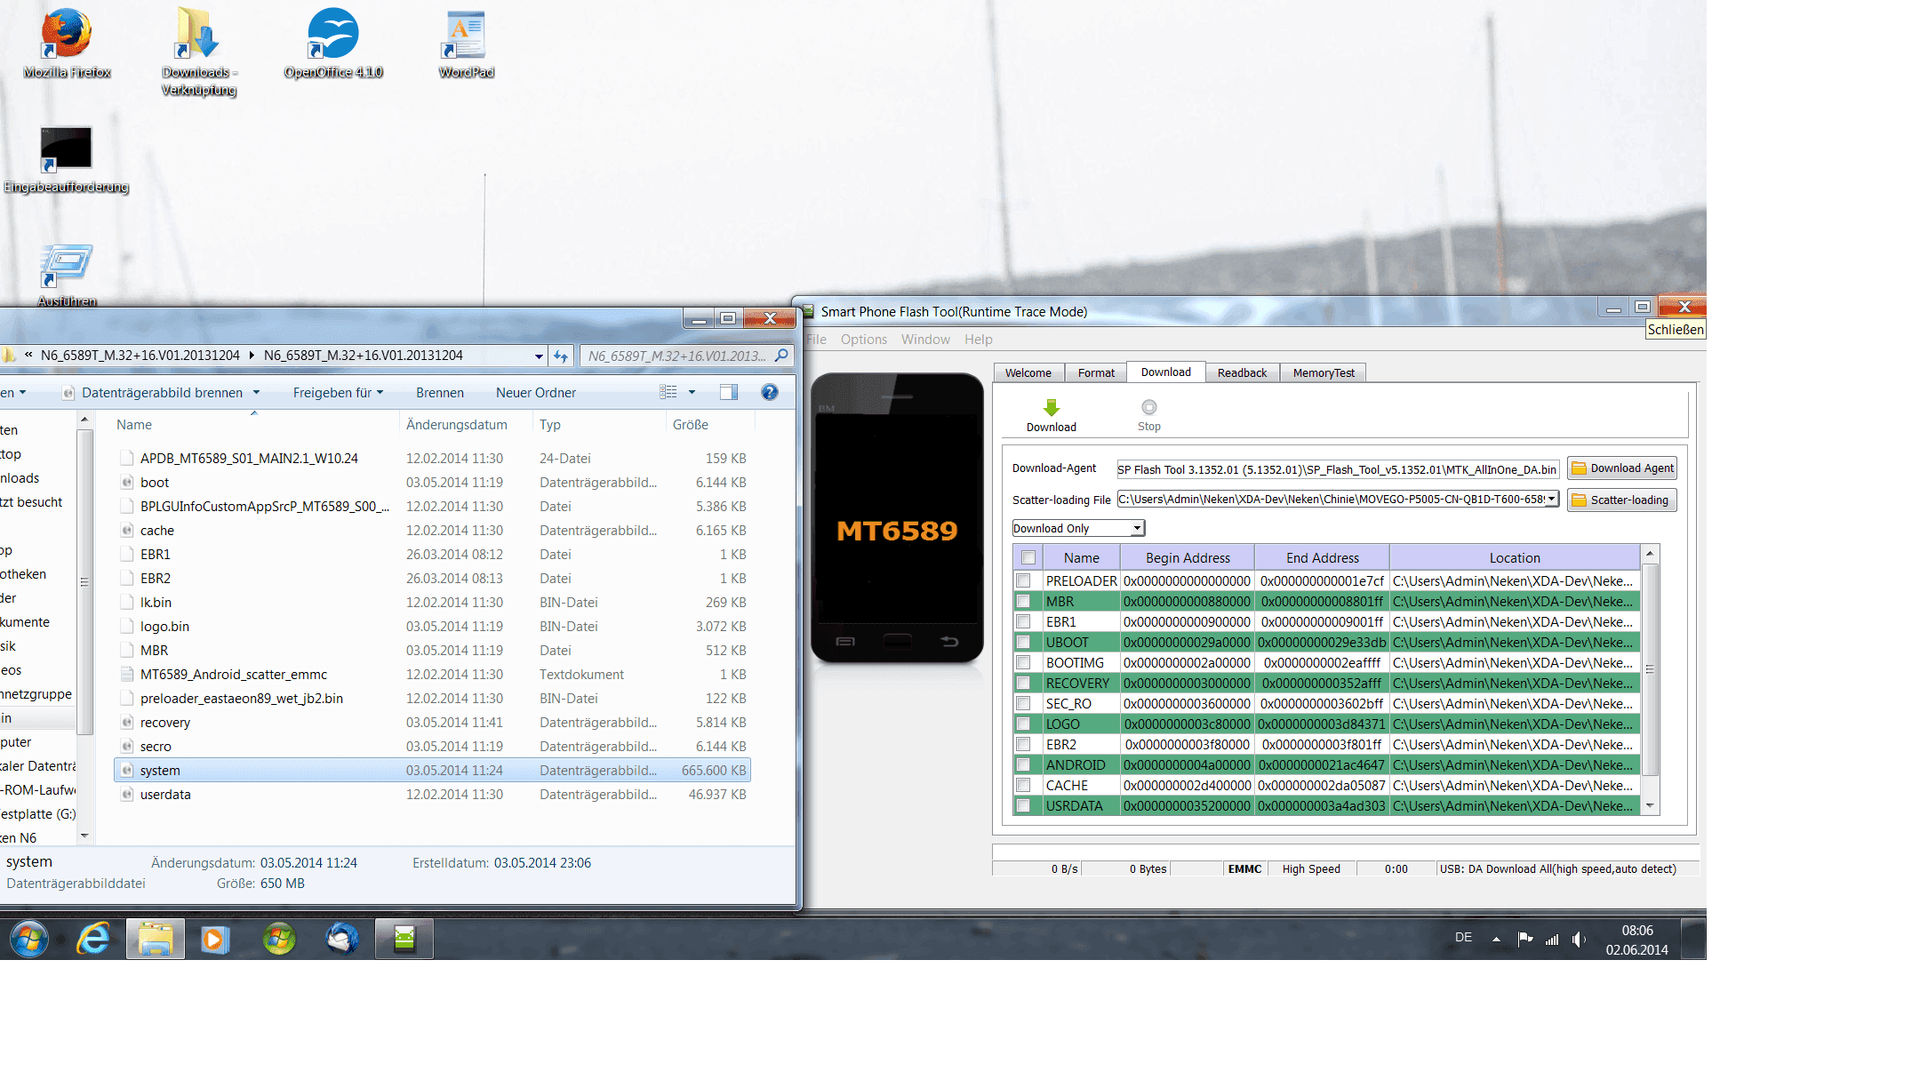Toggle the Explorer preview pane icon
Viewport: 1920px width, 1080px height.
[x=729, y=392]
